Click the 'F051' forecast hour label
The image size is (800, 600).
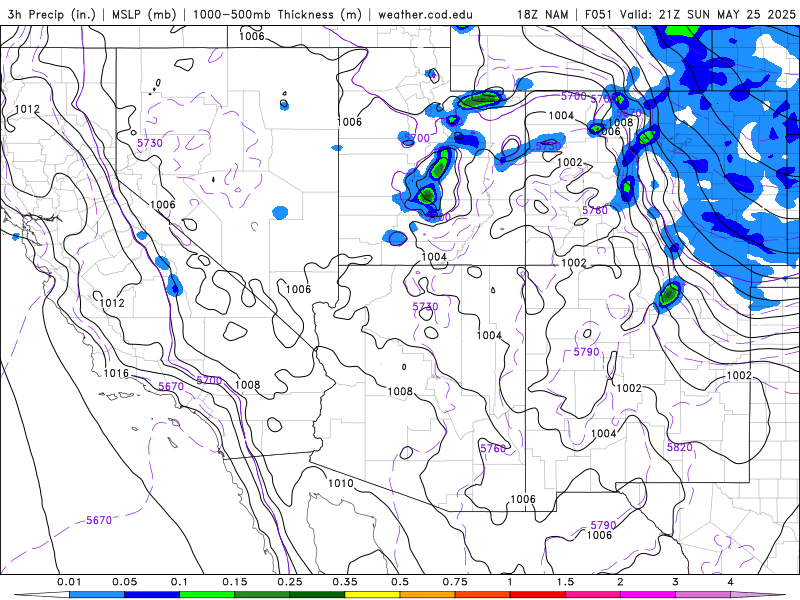pyautogui.click(x=598, y=15)
